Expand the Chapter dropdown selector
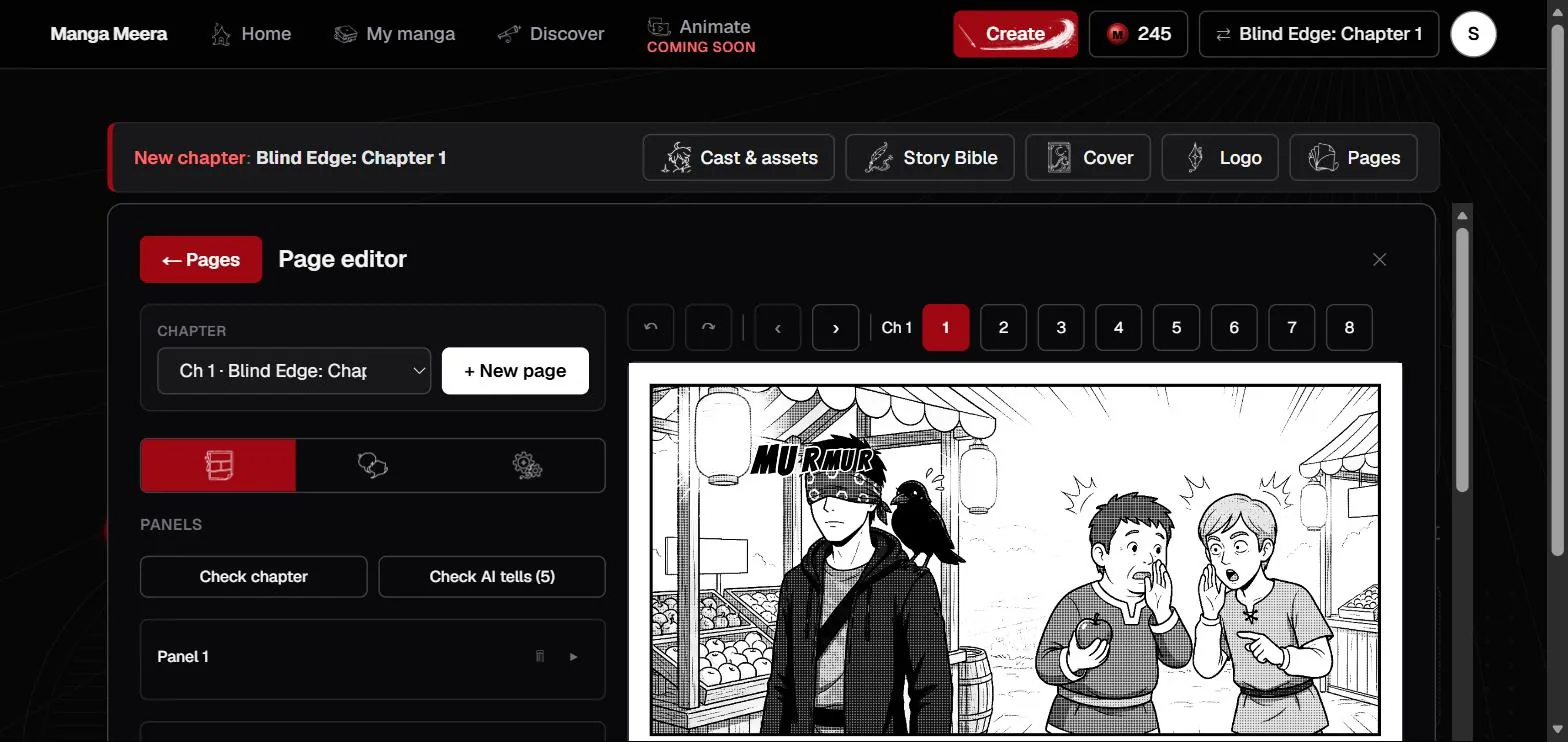The image size is (1568, 742). [x=294, y=371]
